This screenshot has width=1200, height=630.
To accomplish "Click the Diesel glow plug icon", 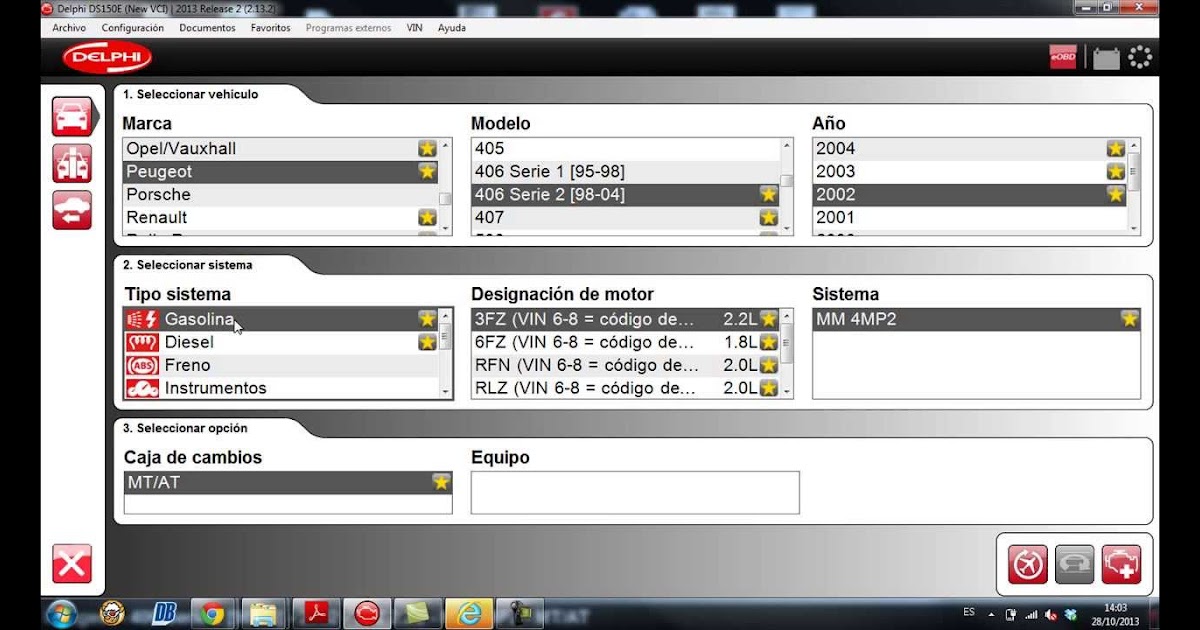I will coord(143,342).
